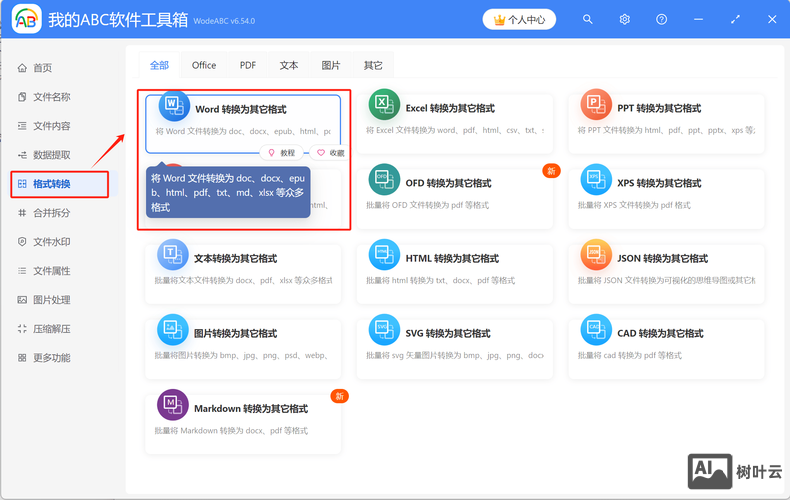Click the SVG conversion icon
The width and height of the screenshot is (790, 500).
pos(384,330)
